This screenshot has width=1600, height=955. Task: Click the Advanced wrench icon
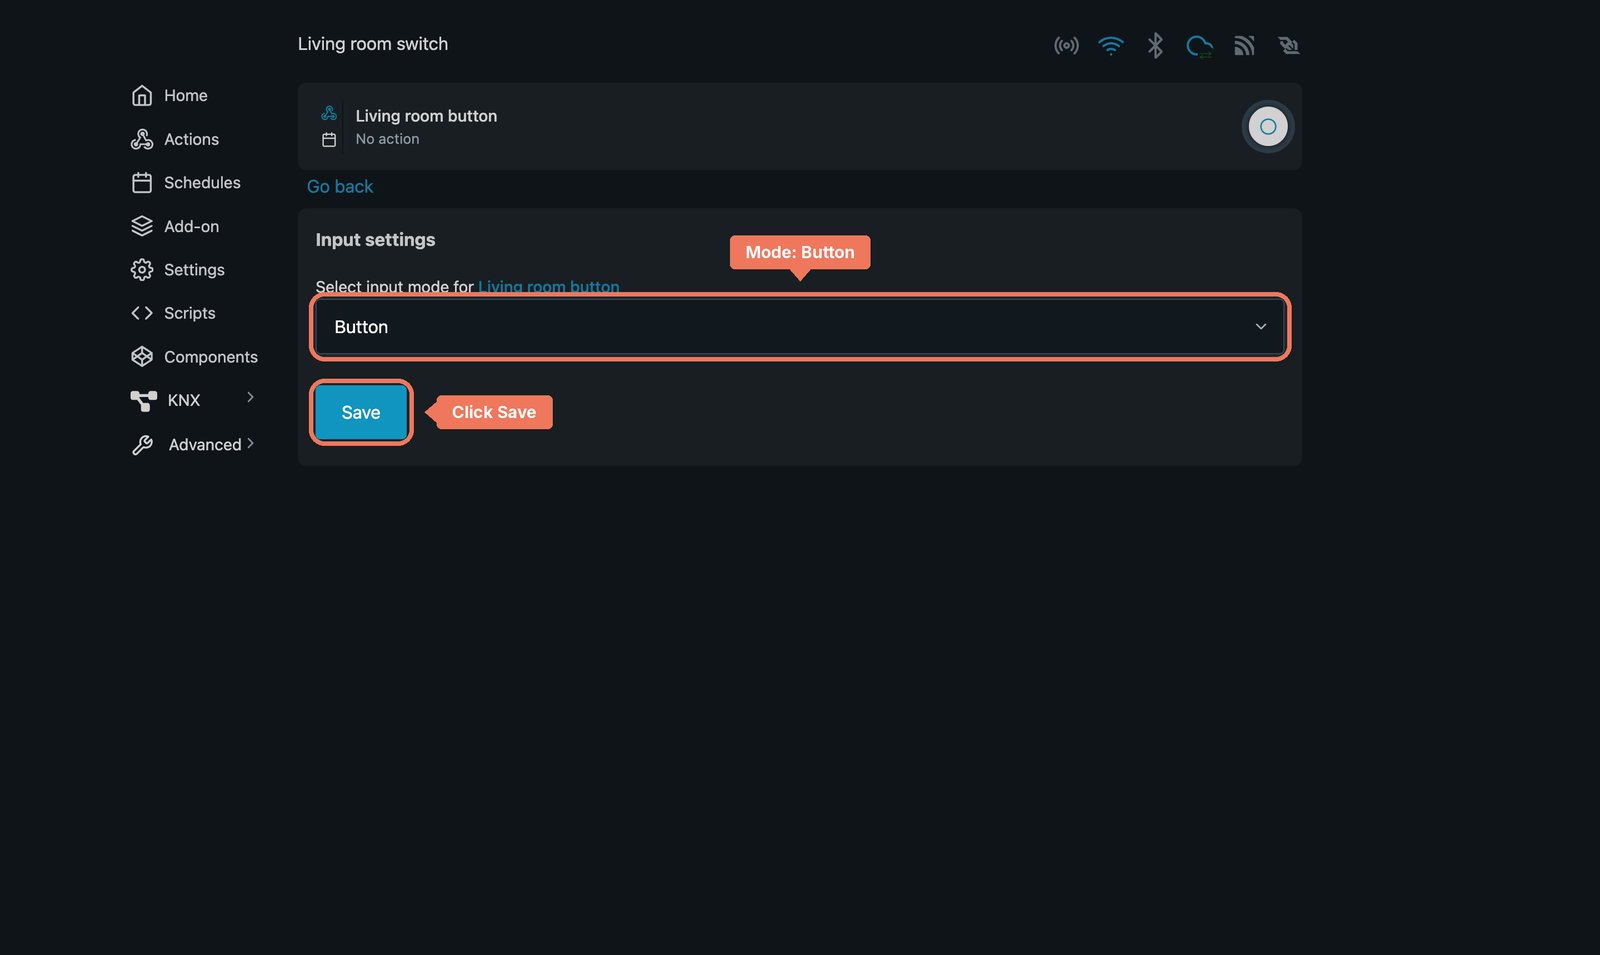click(x=143, y=445)
